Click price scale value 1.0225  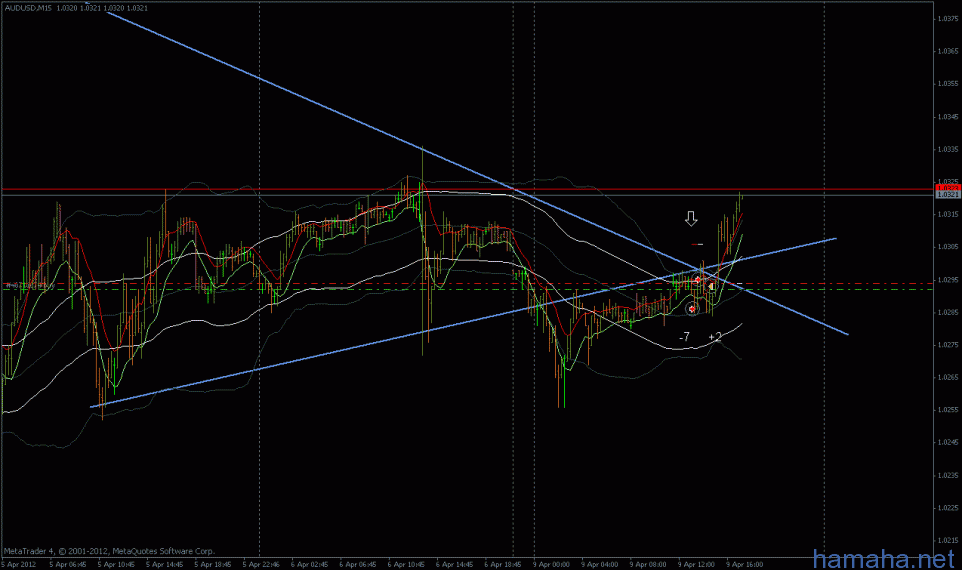click(x=948, y=508)
